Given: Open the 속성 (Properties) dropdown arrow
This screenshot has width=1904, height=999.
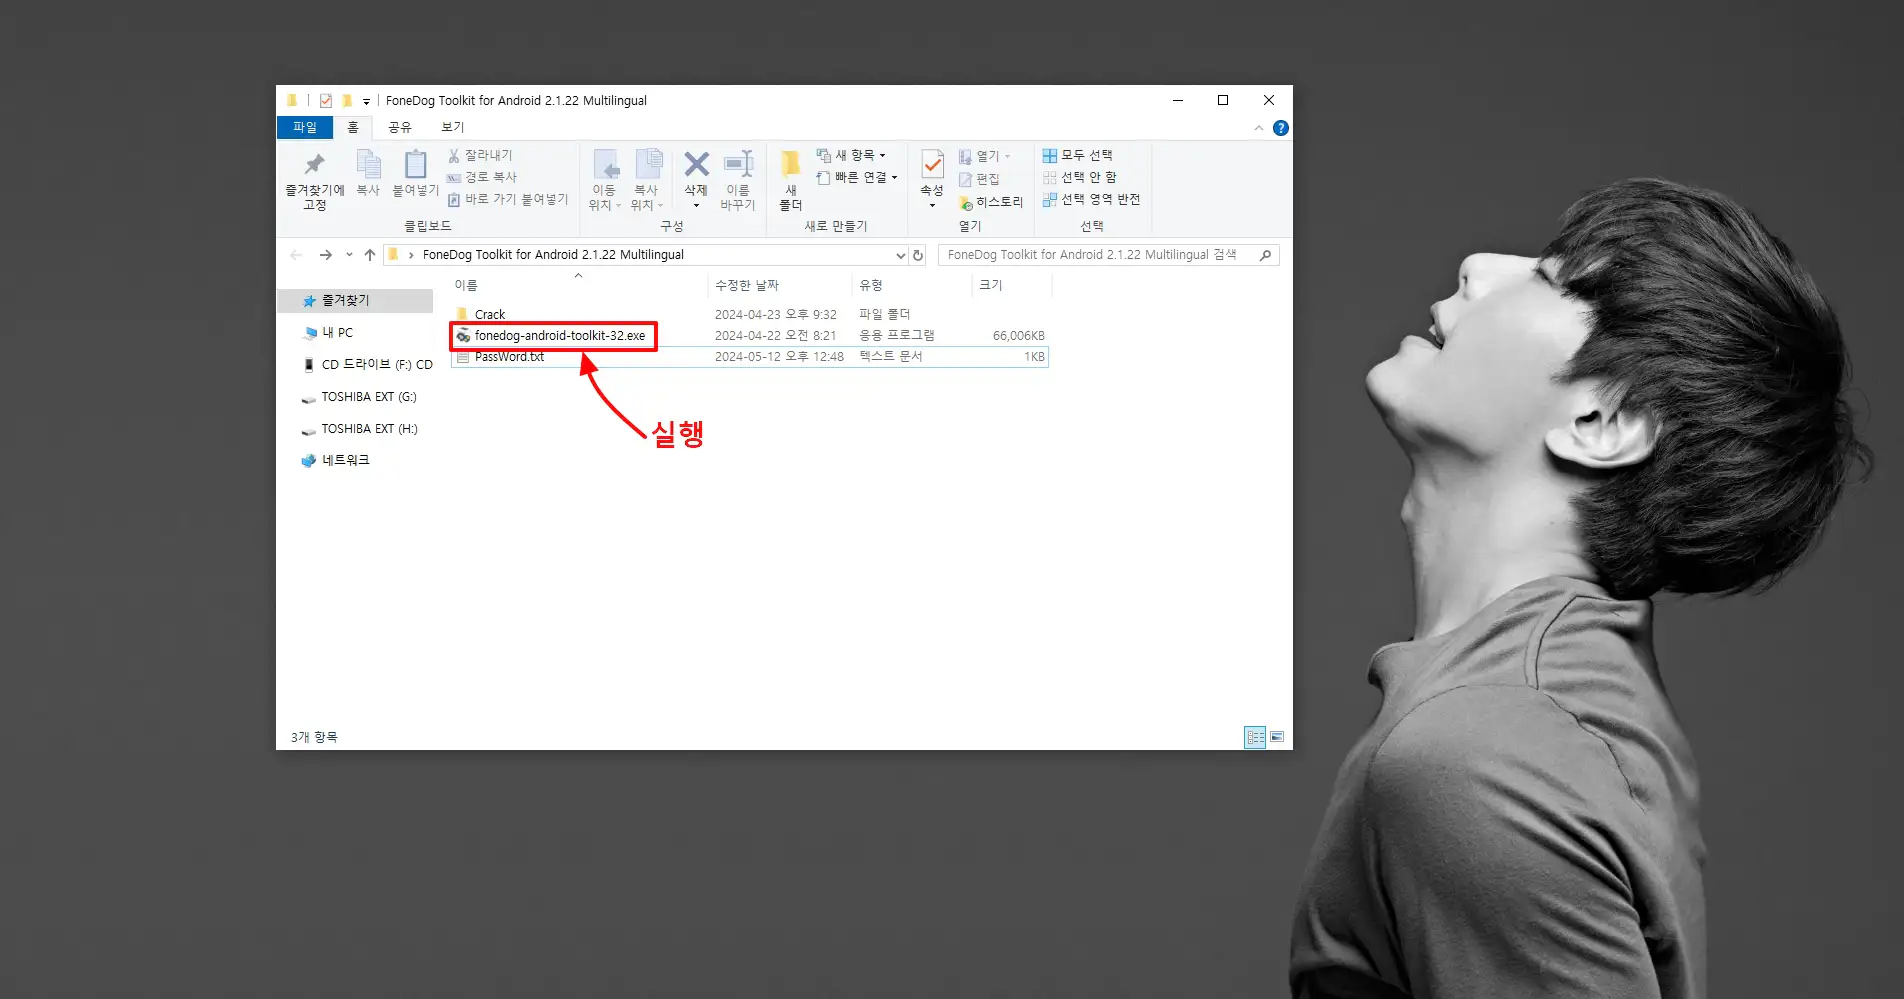Looking at the screenshot, I should point(932,205).
